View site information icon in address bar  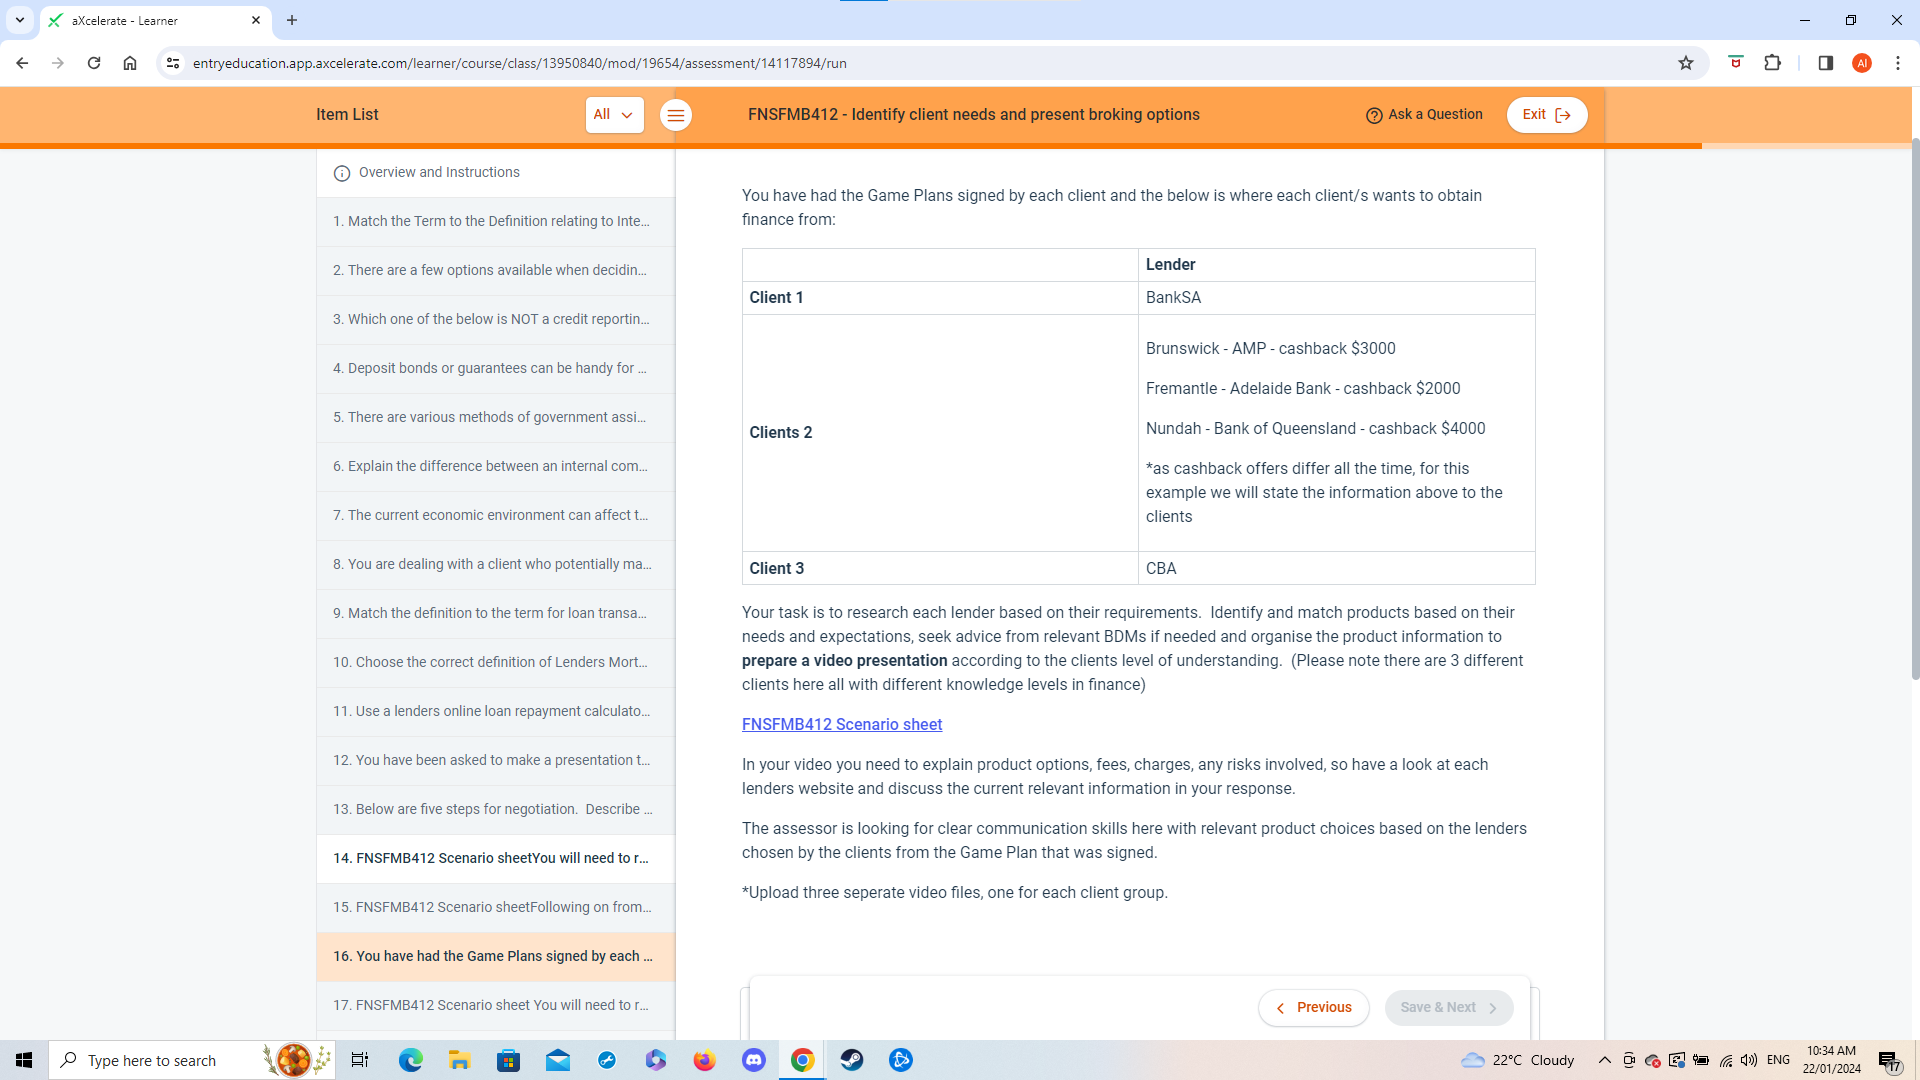pos(173,63)
